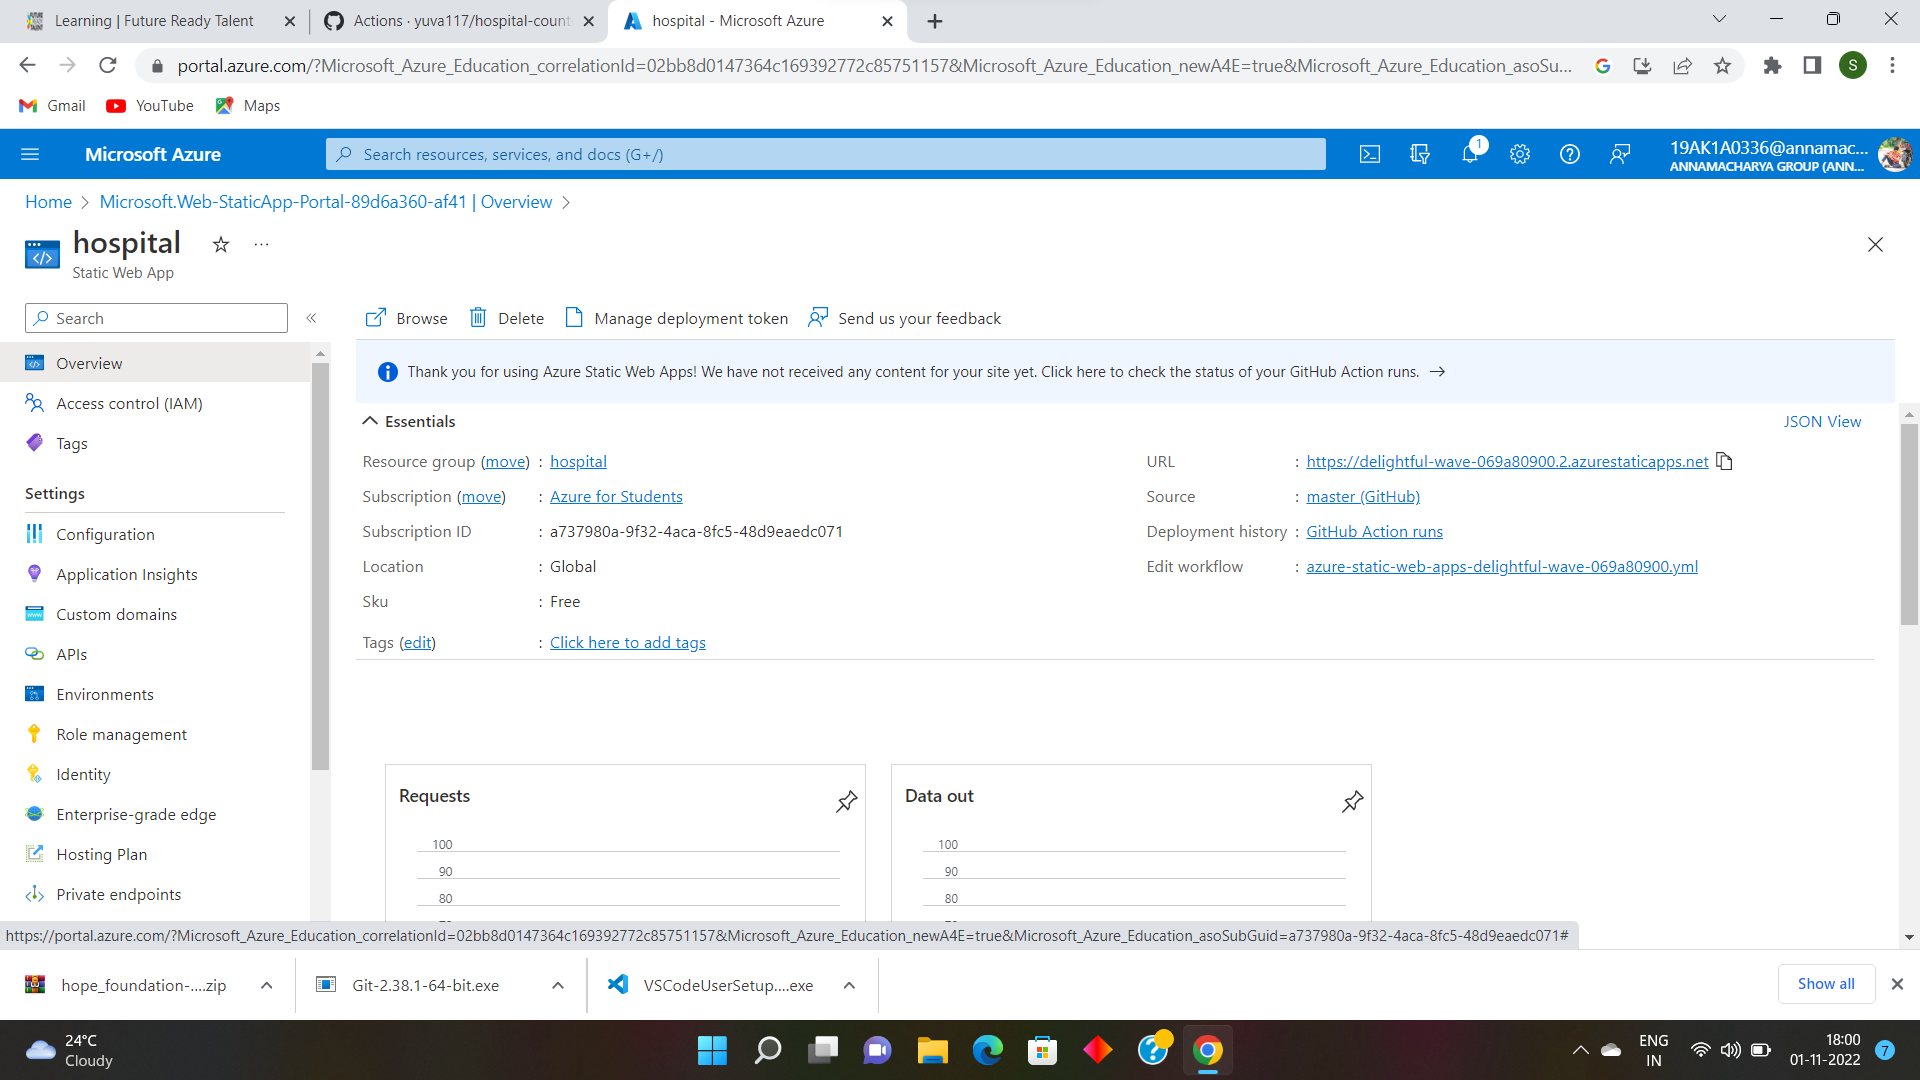1920x1080 pixels.
Task: Open GitHub Action runs deployment history
Action: click(x=1374, y=531)
